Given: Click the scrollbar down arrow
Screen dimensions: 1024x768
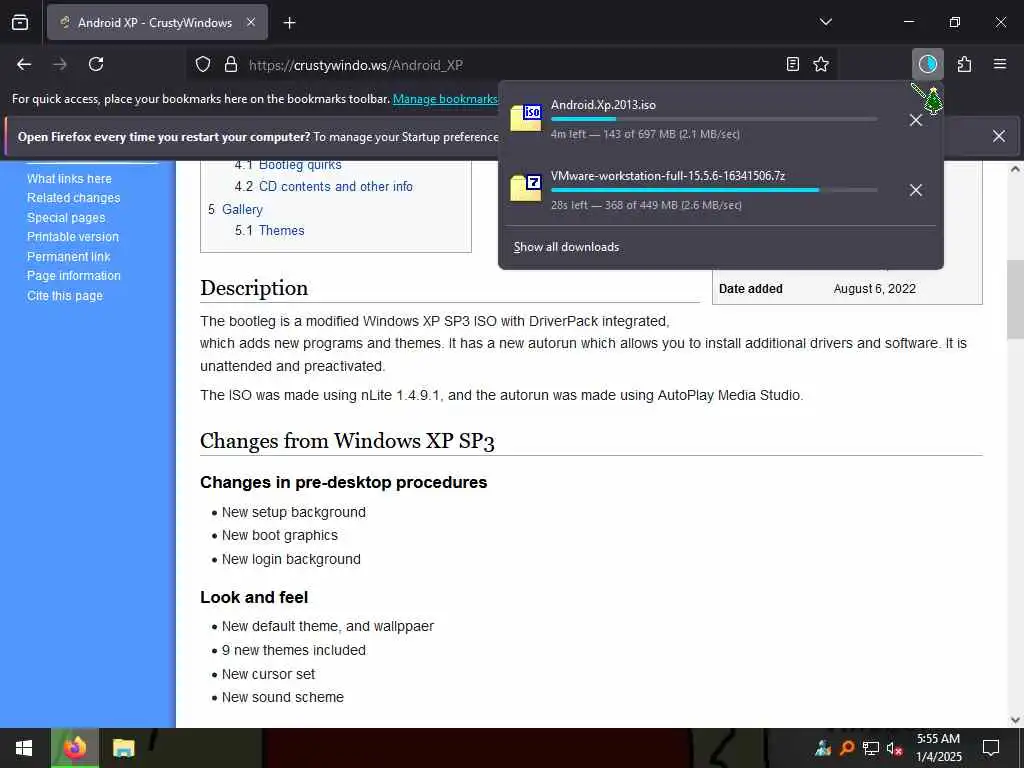Looking at the screenshot, I should (1015, 720).
